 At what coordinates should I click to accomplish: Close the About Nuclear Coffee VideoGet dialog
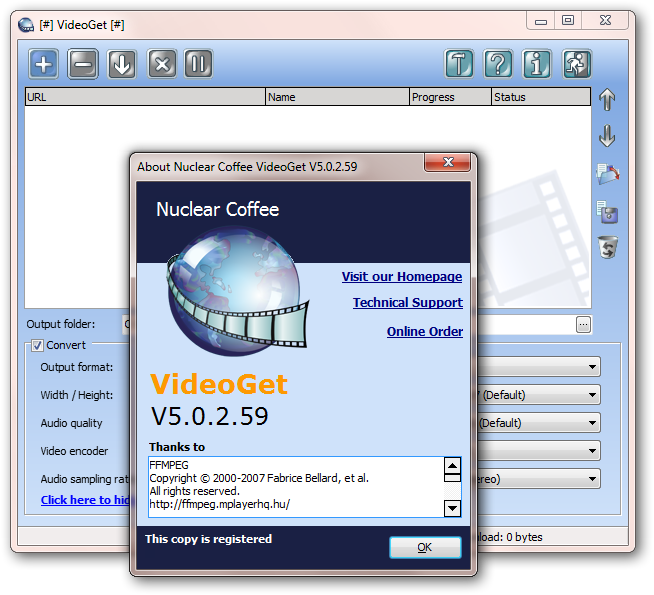pos(448,162)
